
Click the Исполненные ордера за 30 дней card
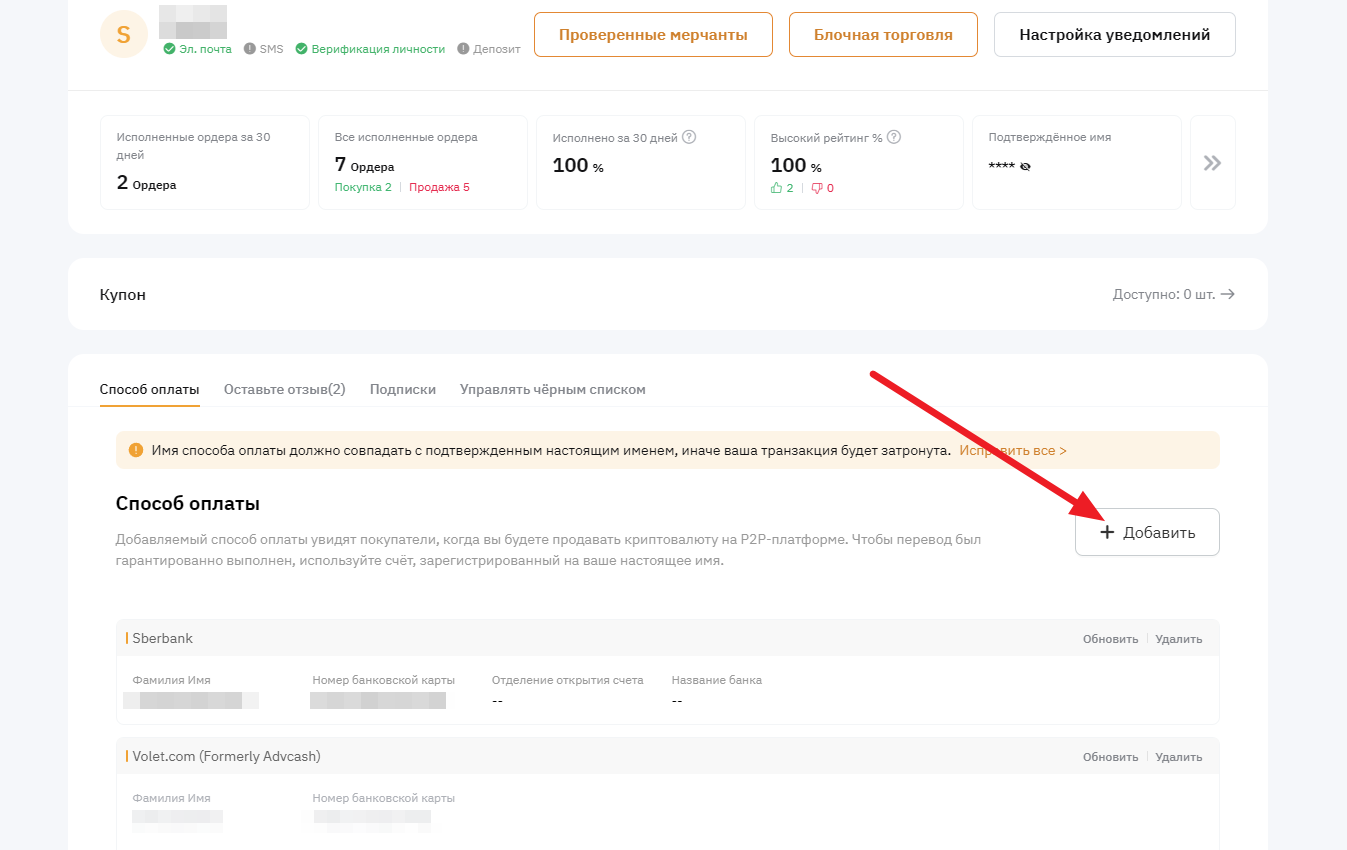tap(205, 163)
